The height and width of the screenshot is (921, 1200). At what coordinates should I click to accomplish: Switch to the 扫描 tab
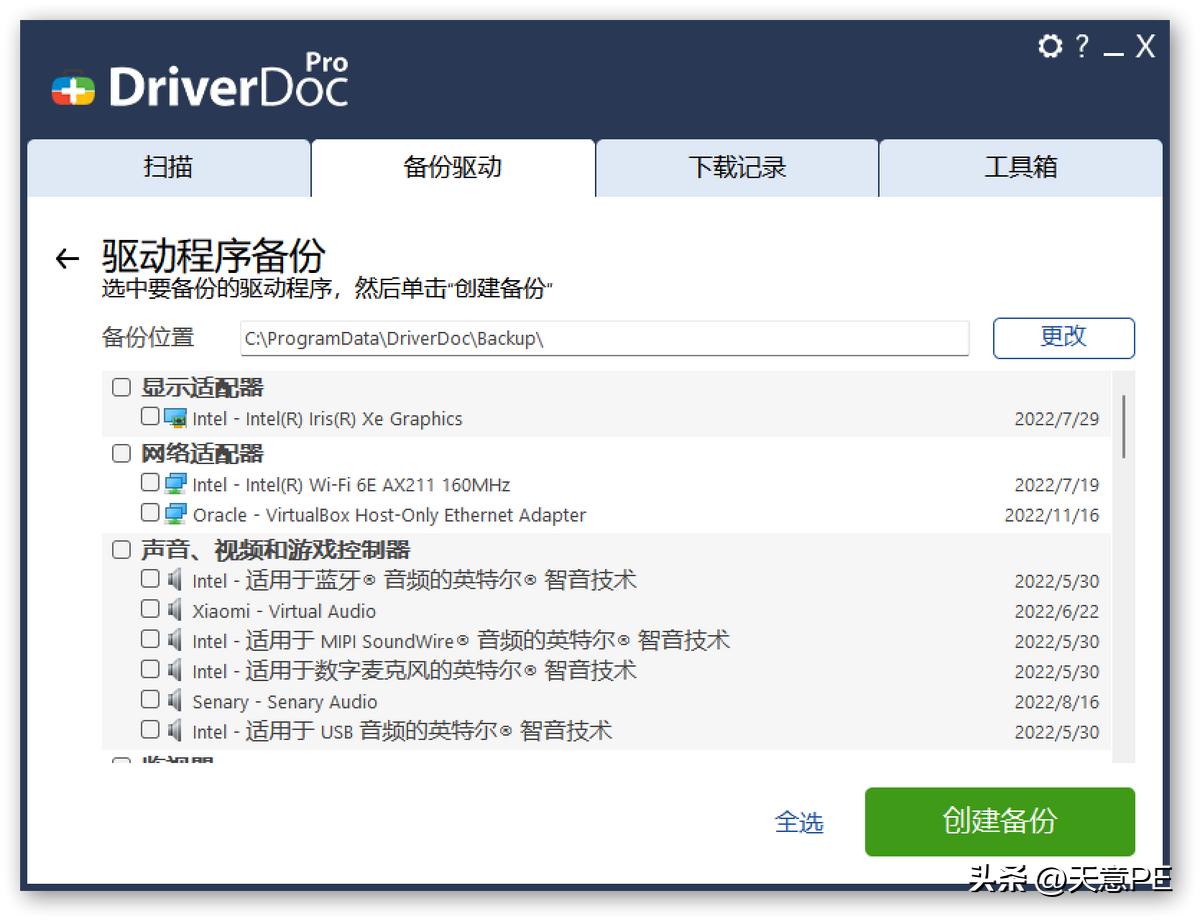tap(169, 167)
